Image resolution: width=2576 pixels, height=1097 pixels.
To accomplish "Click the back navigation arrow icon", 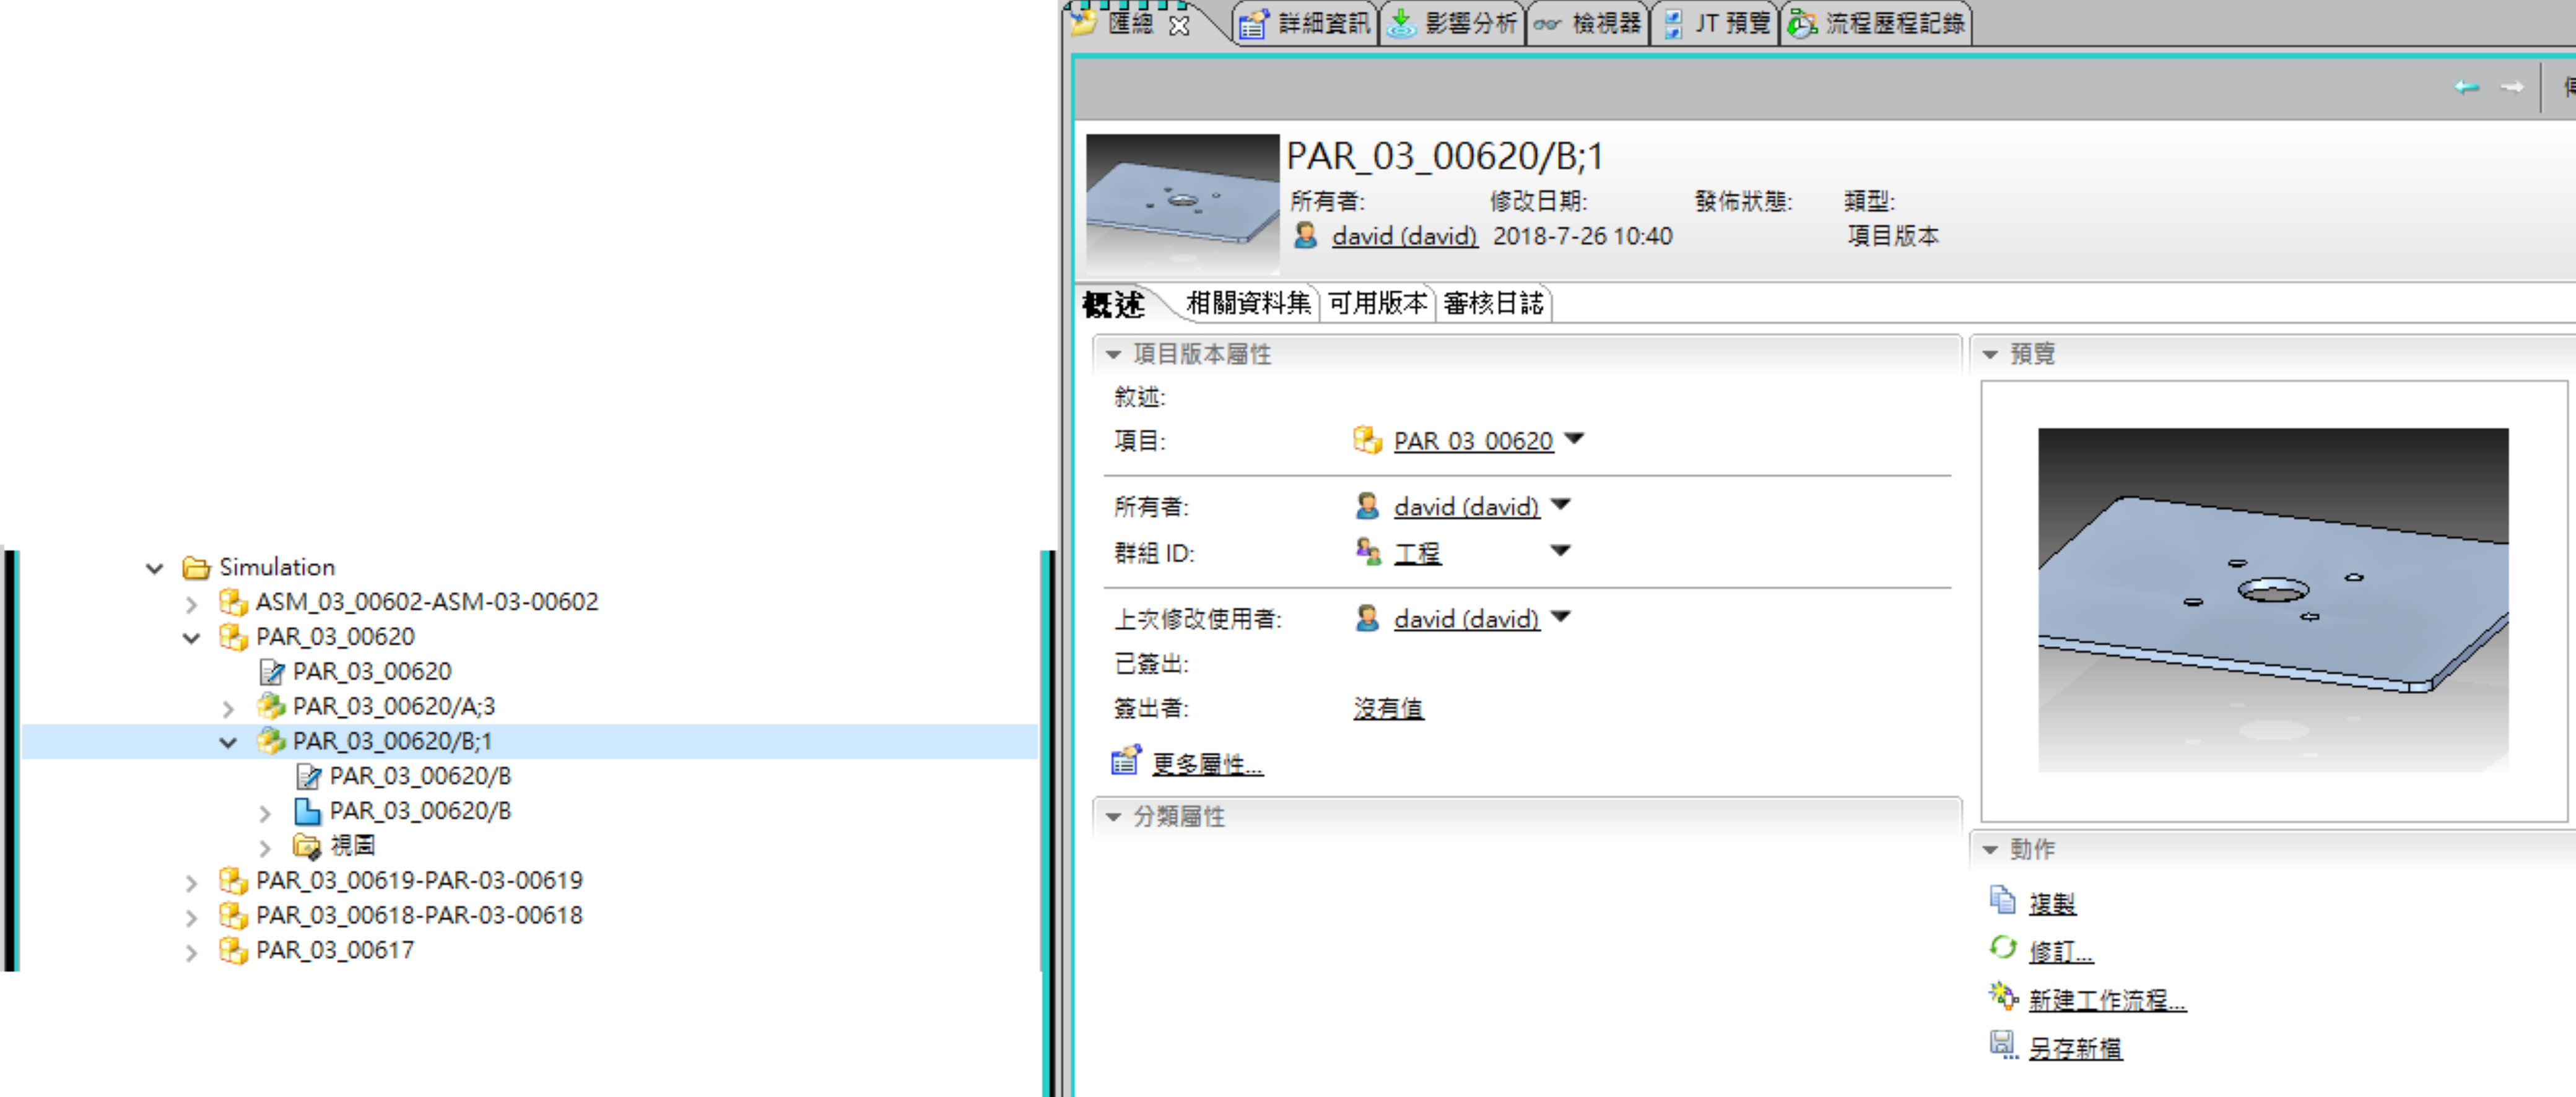I will (2467, 87).
